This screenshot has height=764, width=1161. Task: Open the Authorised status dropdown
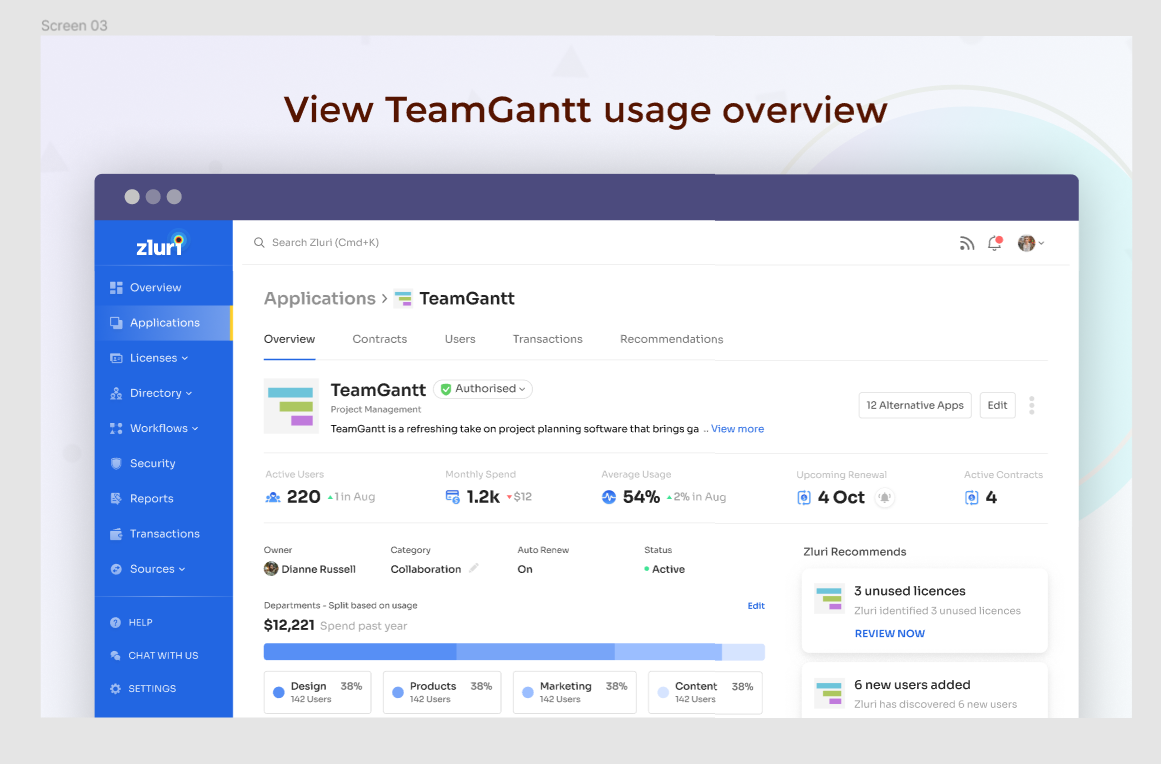(483, 389)
